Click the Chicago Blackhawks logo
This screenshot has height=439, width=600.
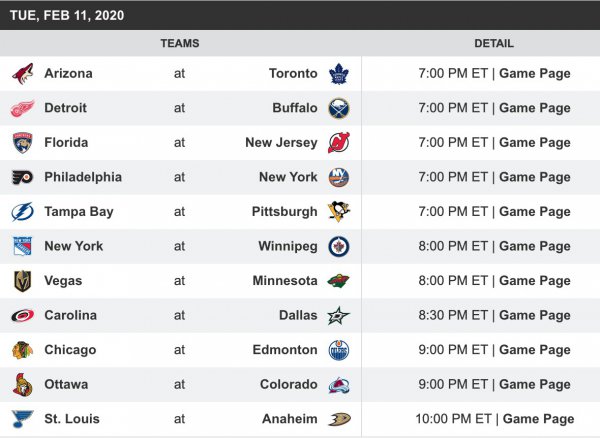tap(22, 350)
